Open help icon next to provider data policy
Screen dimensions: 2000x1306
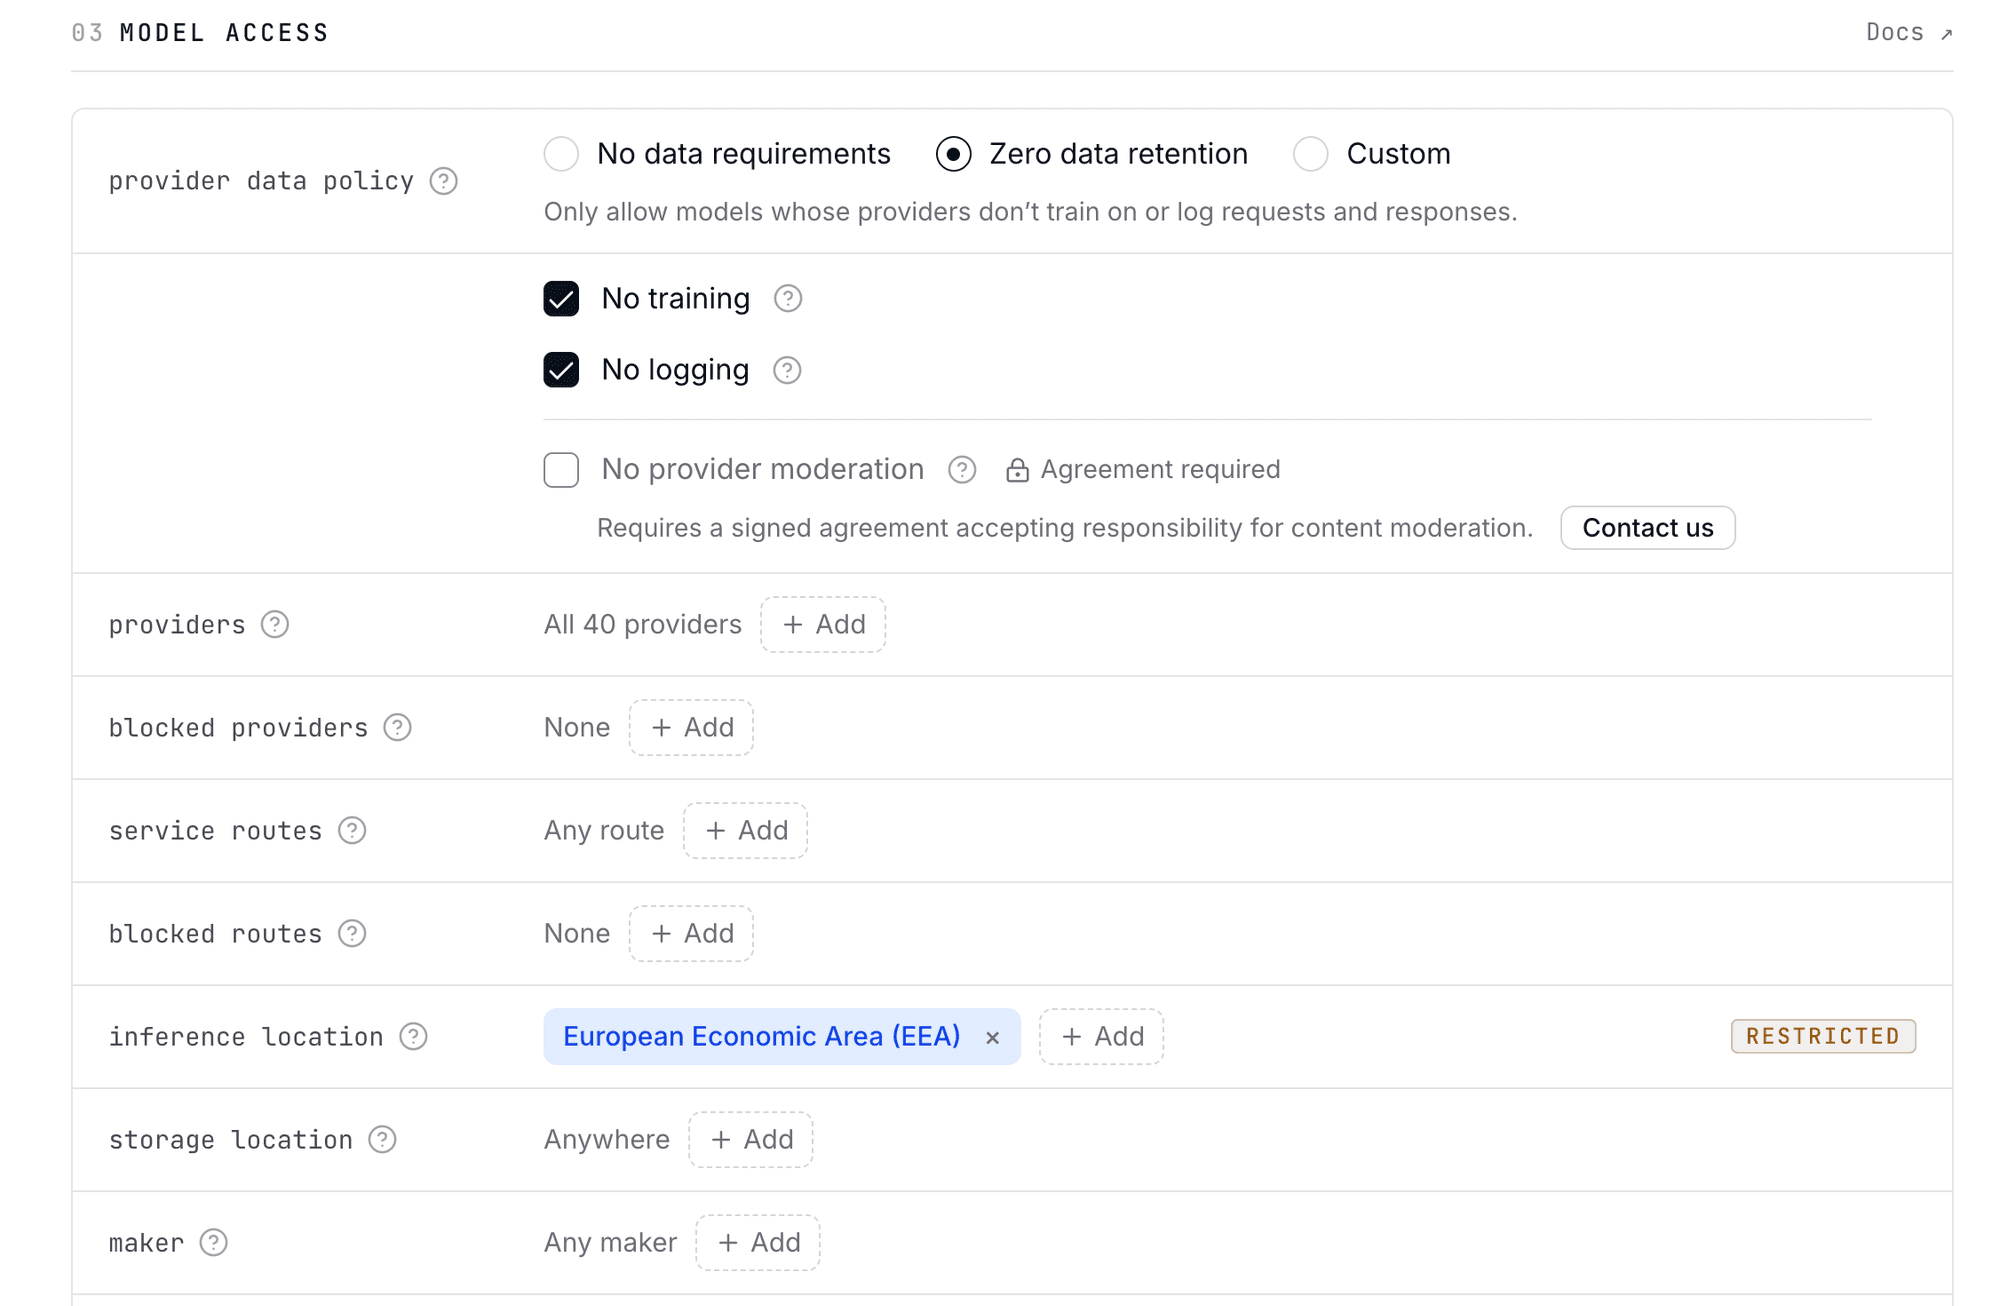(x=443, y=181)
